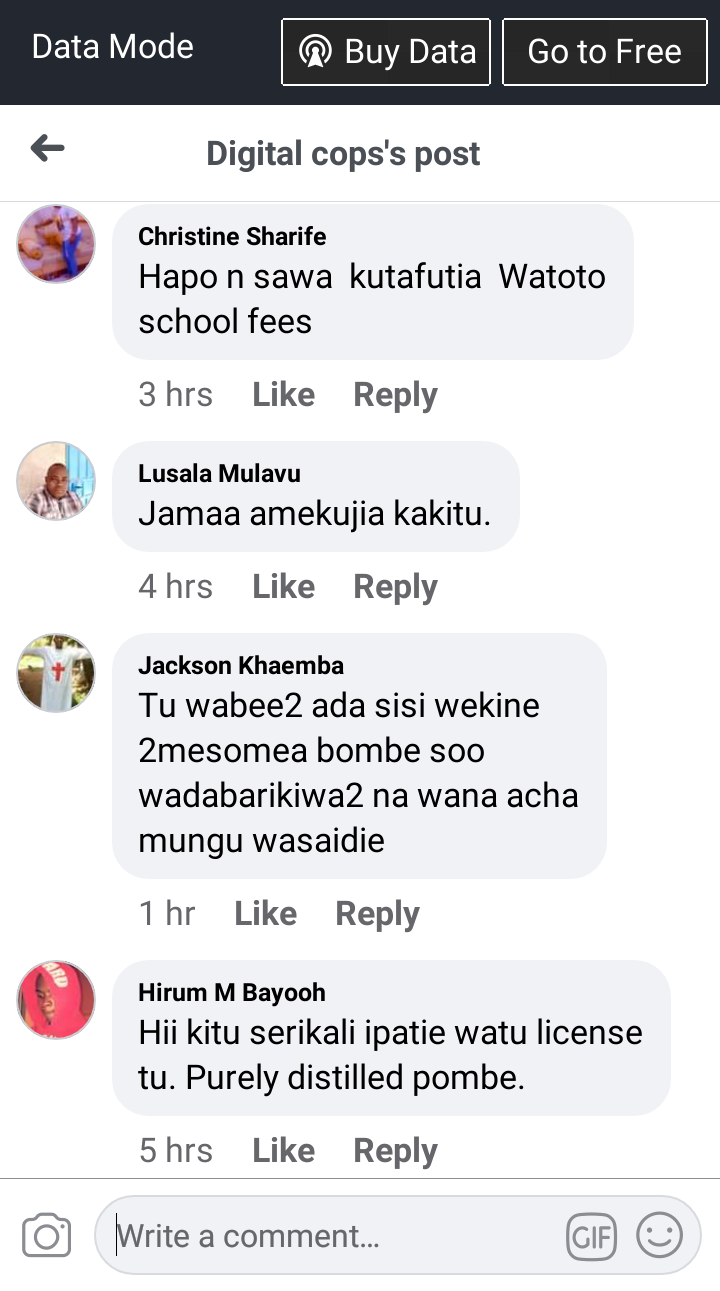Tap the back arrow icon
This screenshot has height=1291, width=720.
(x=47, y=150)
